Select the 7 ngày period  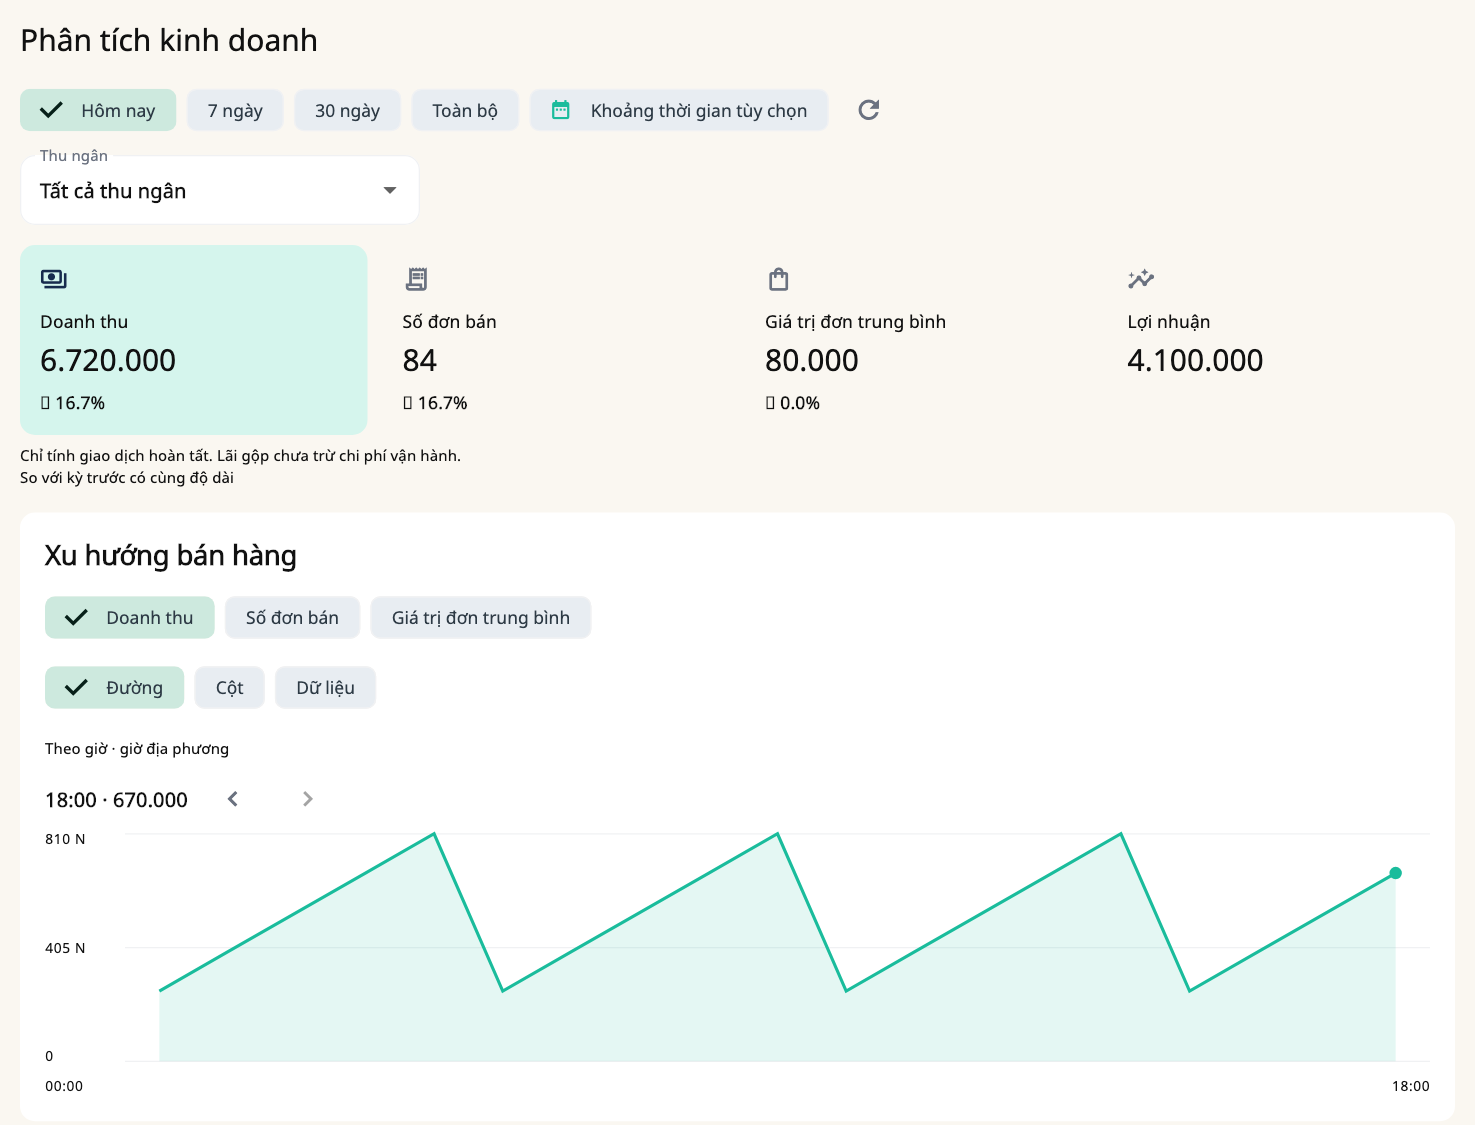[235, 110]
